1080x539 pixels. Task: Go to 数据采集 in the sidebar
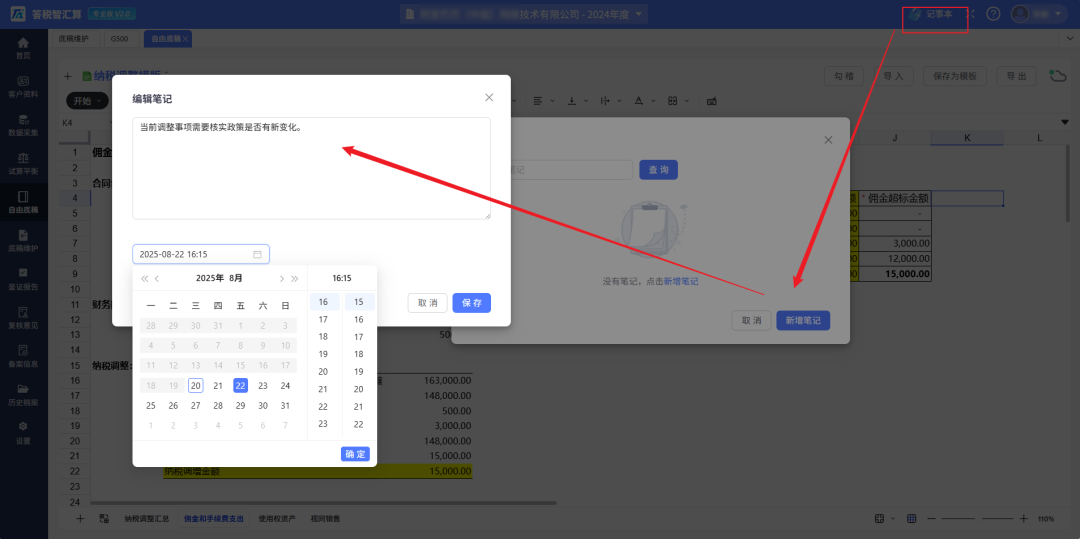tap(23, 125)
